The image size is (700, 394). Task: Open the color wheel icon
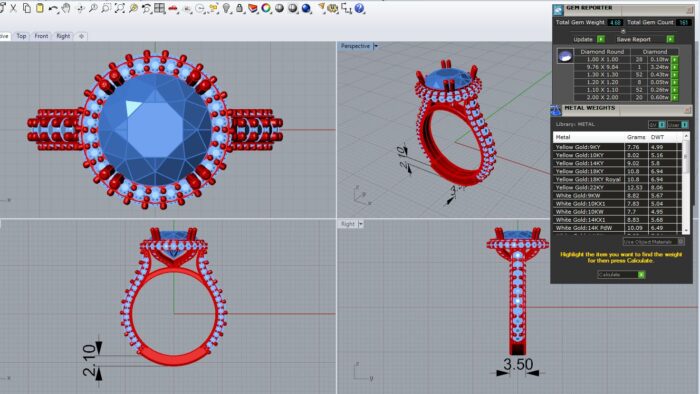pos(266,8)
